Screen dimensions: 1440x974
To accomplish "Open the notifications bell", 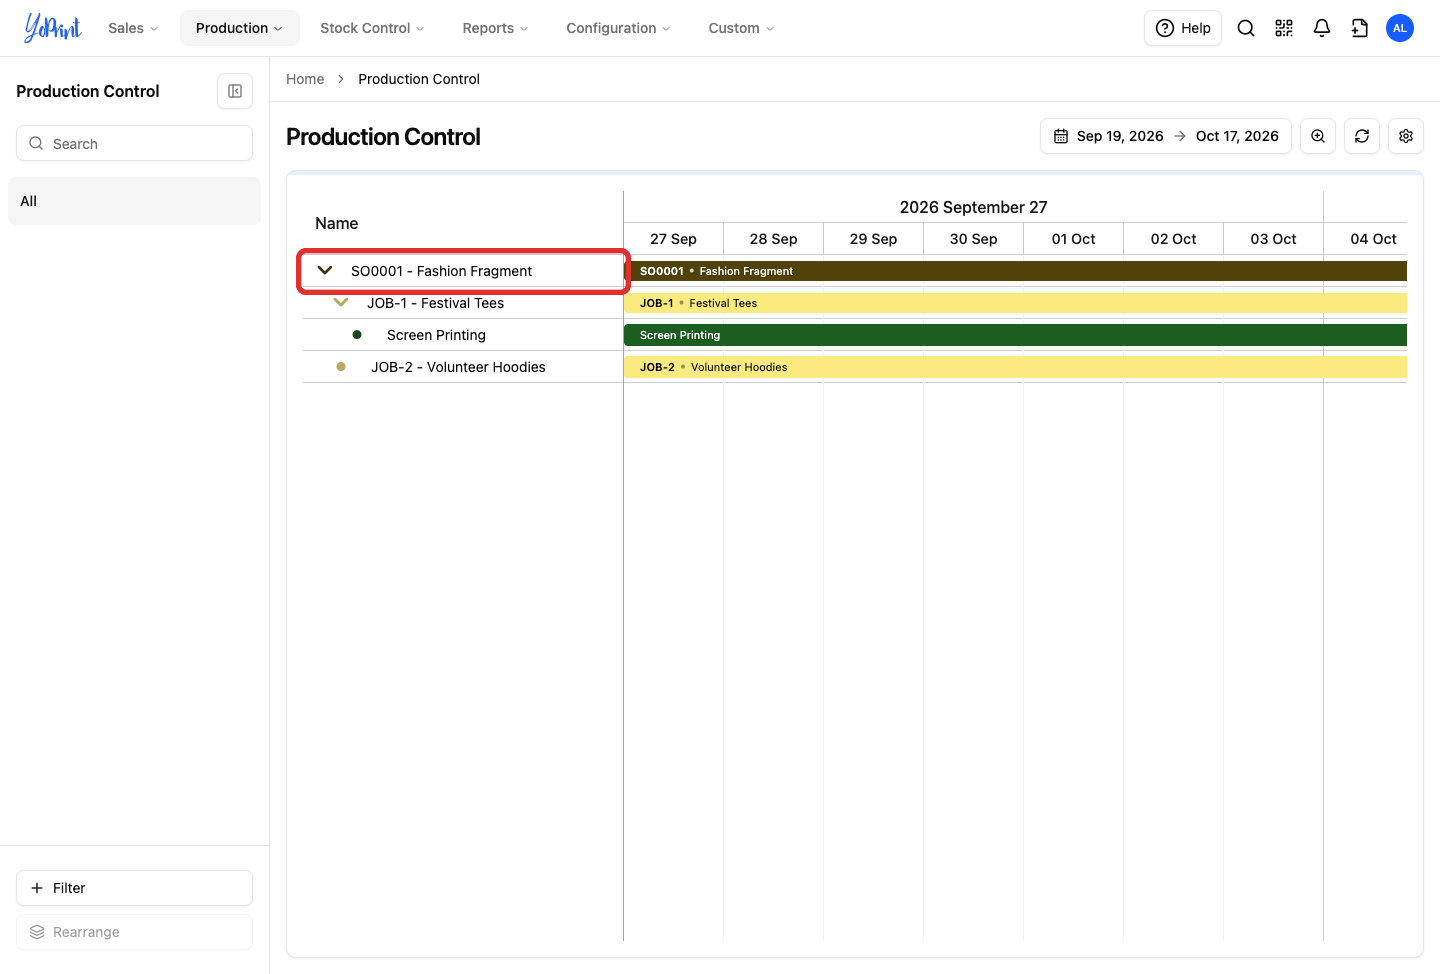I will (x=1322, y=28).
